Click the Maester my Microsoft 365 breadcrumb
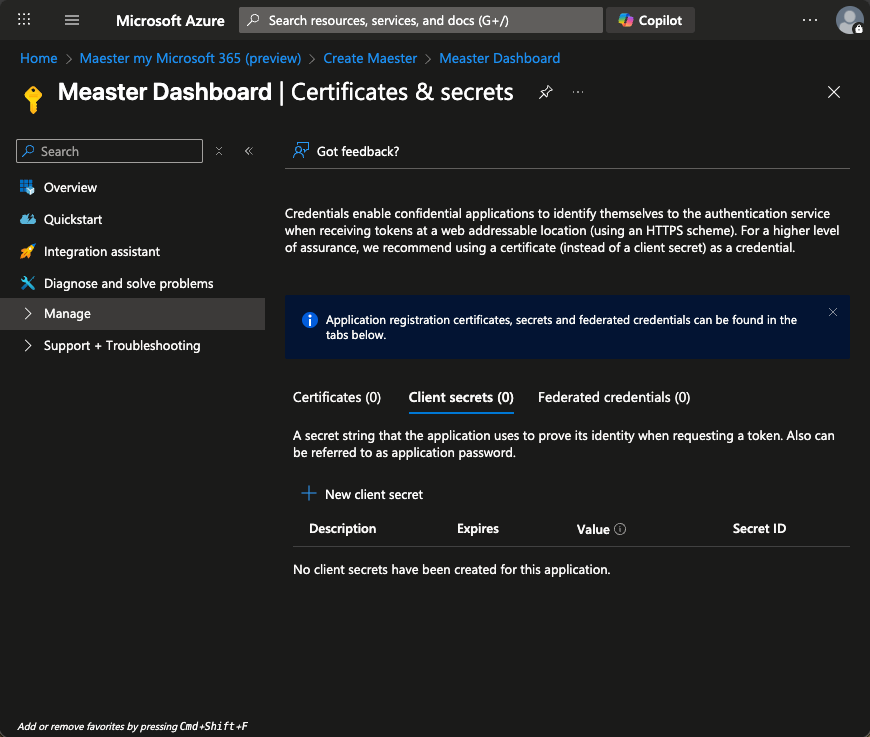Image resolution: width=870 pixels, height=737 pixels. tap(190, 58)
